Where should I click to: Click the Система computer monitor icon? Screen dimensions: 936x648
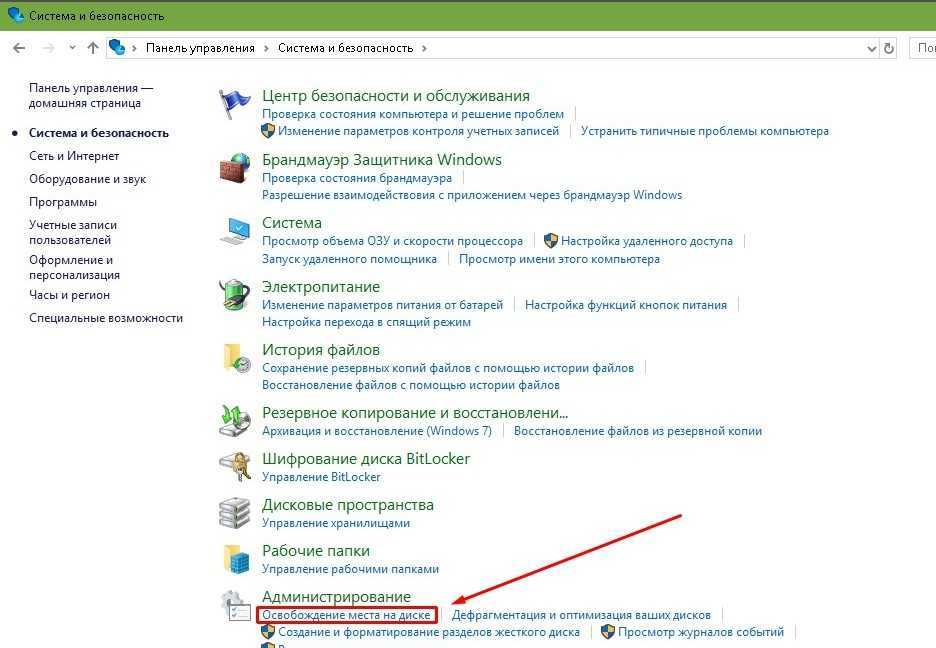[235, 231]
